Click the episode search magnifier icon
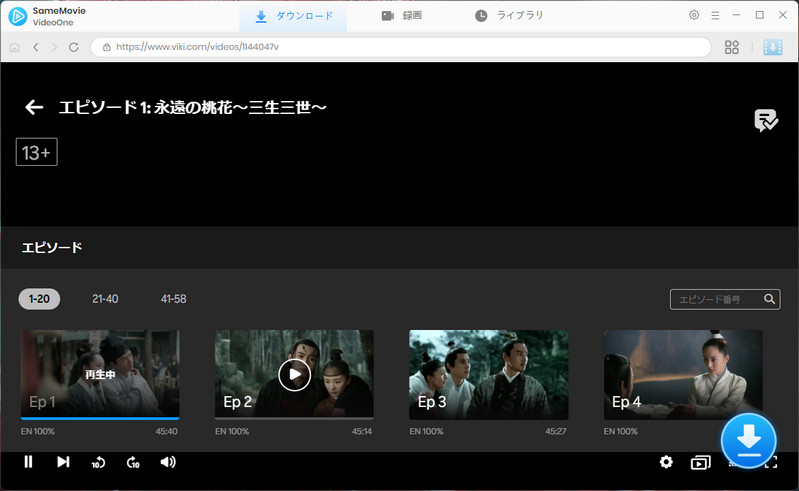 (x=769, y=299)
